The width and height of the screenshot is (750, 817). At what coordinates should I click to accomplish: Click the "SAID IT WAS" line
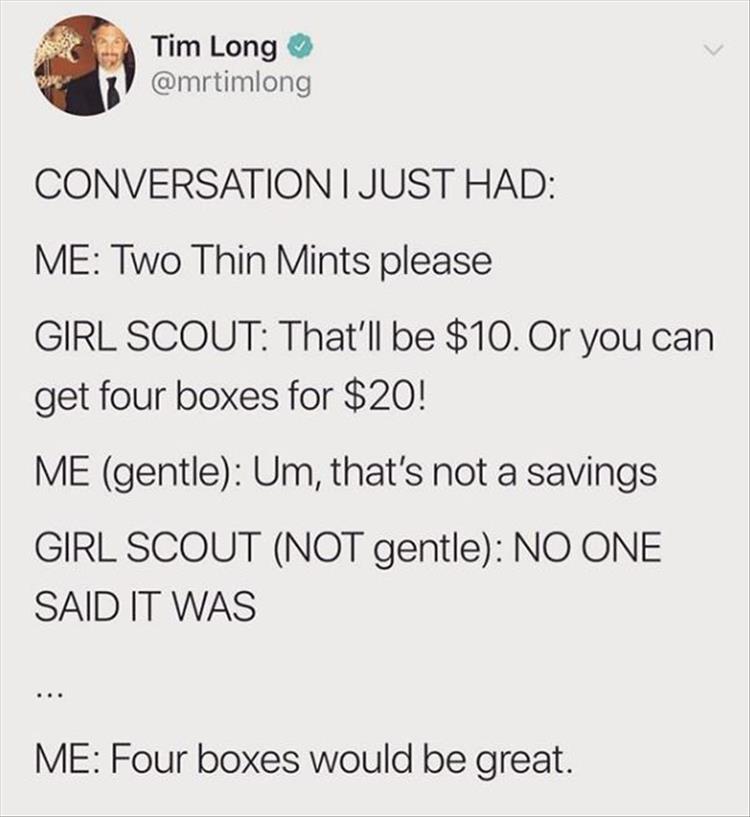145,606
